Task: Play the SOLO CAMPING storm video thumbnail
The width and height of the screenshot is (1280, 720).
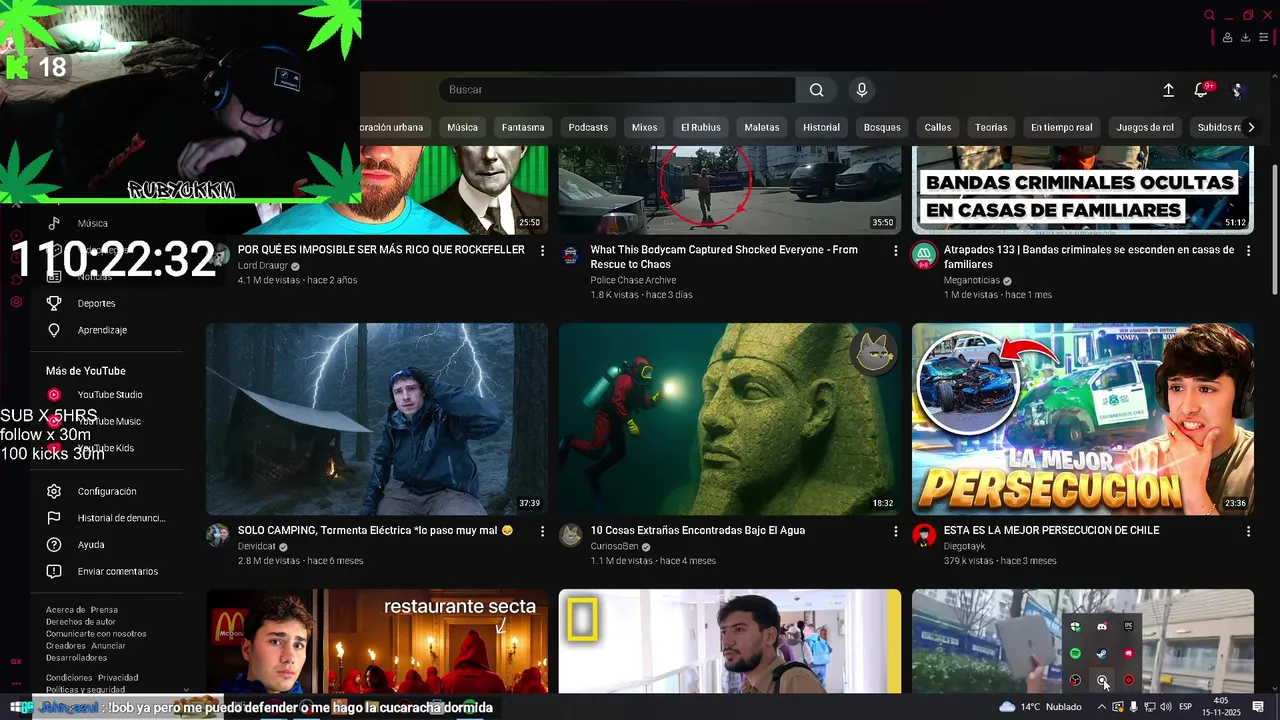Action: (377, 419)
